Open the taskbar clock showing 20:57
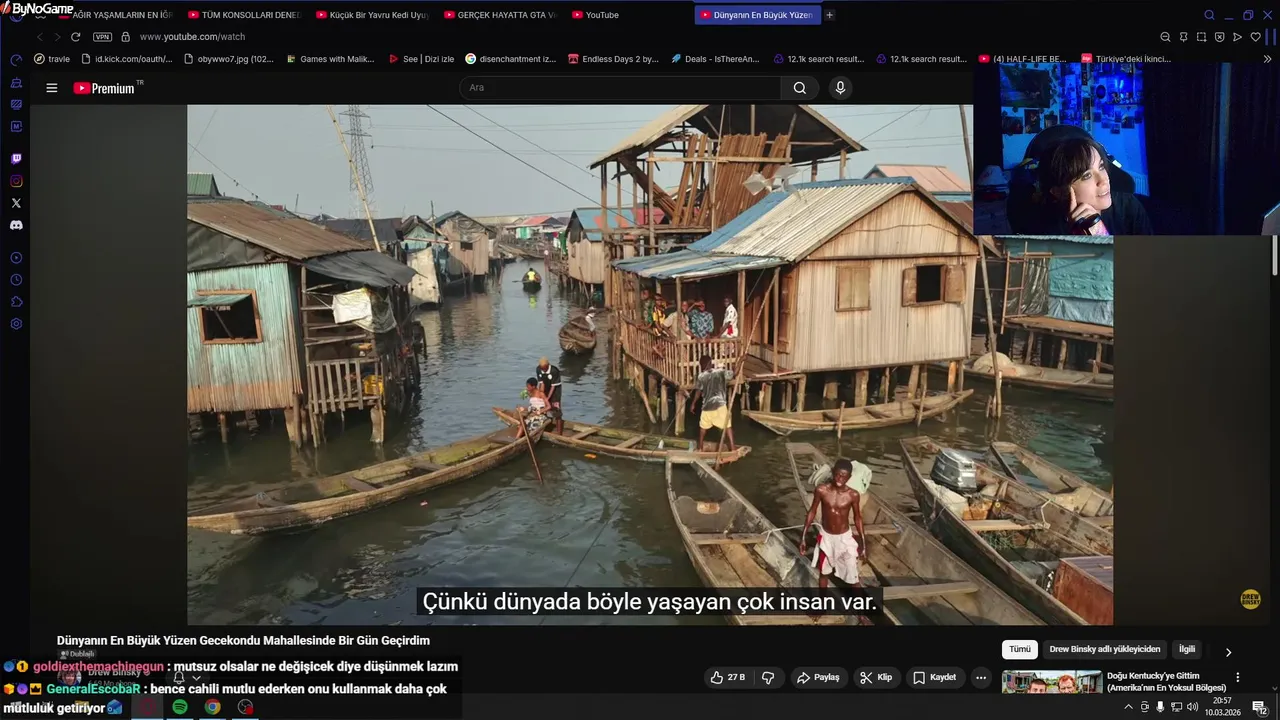 point(1222,706)
